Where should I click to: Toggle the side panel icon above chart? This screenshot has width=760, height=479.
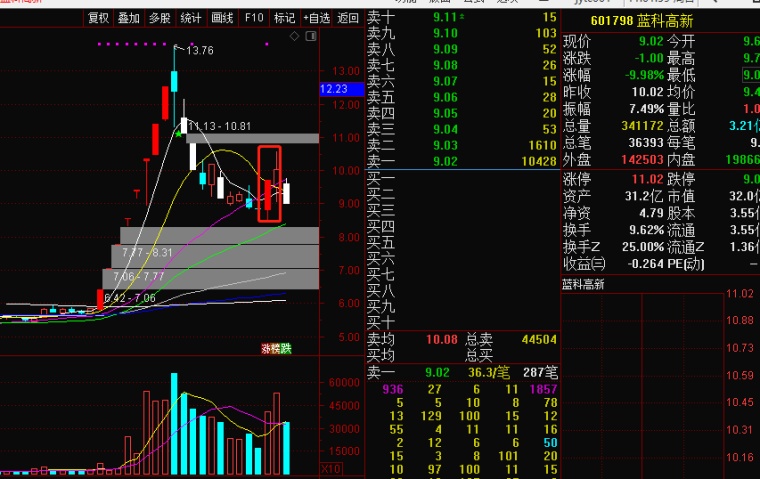[x=311, y=36]
